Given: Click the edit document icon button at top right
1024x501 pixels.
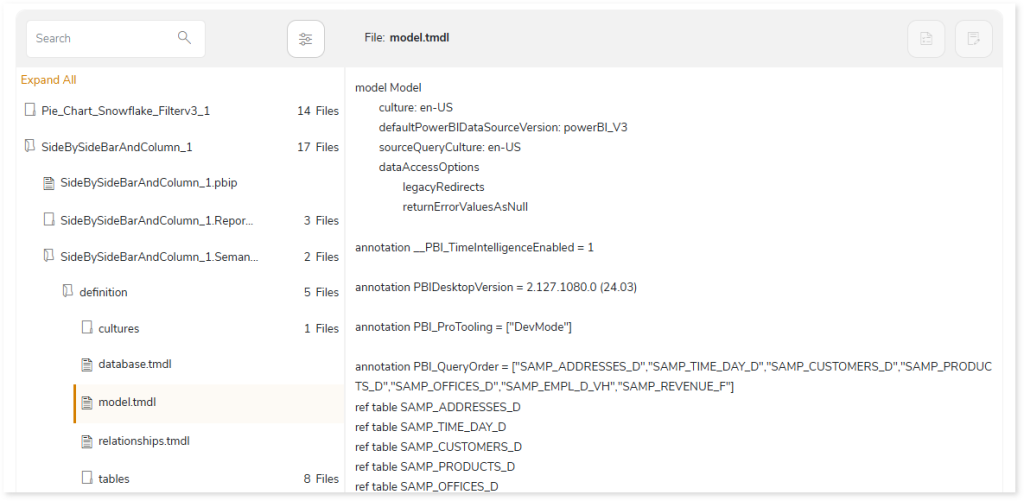Looking at the screenshot, I should 974,39.
